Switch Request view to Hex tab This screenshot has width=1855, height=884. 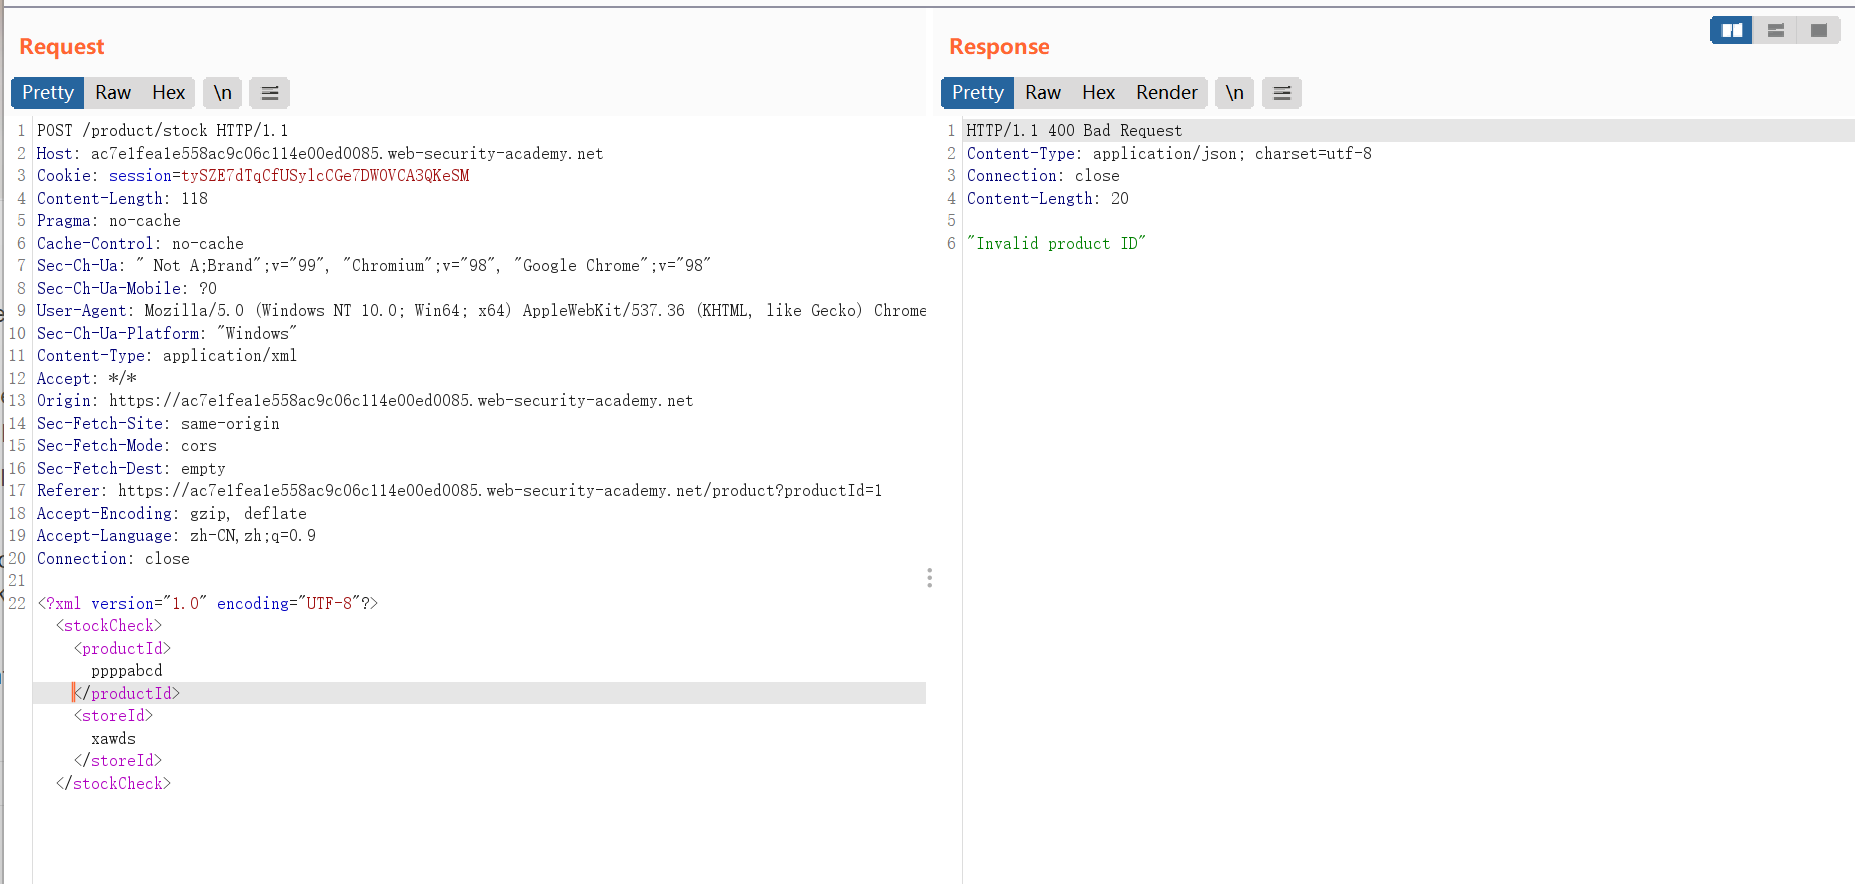click(x=168, y=93)
